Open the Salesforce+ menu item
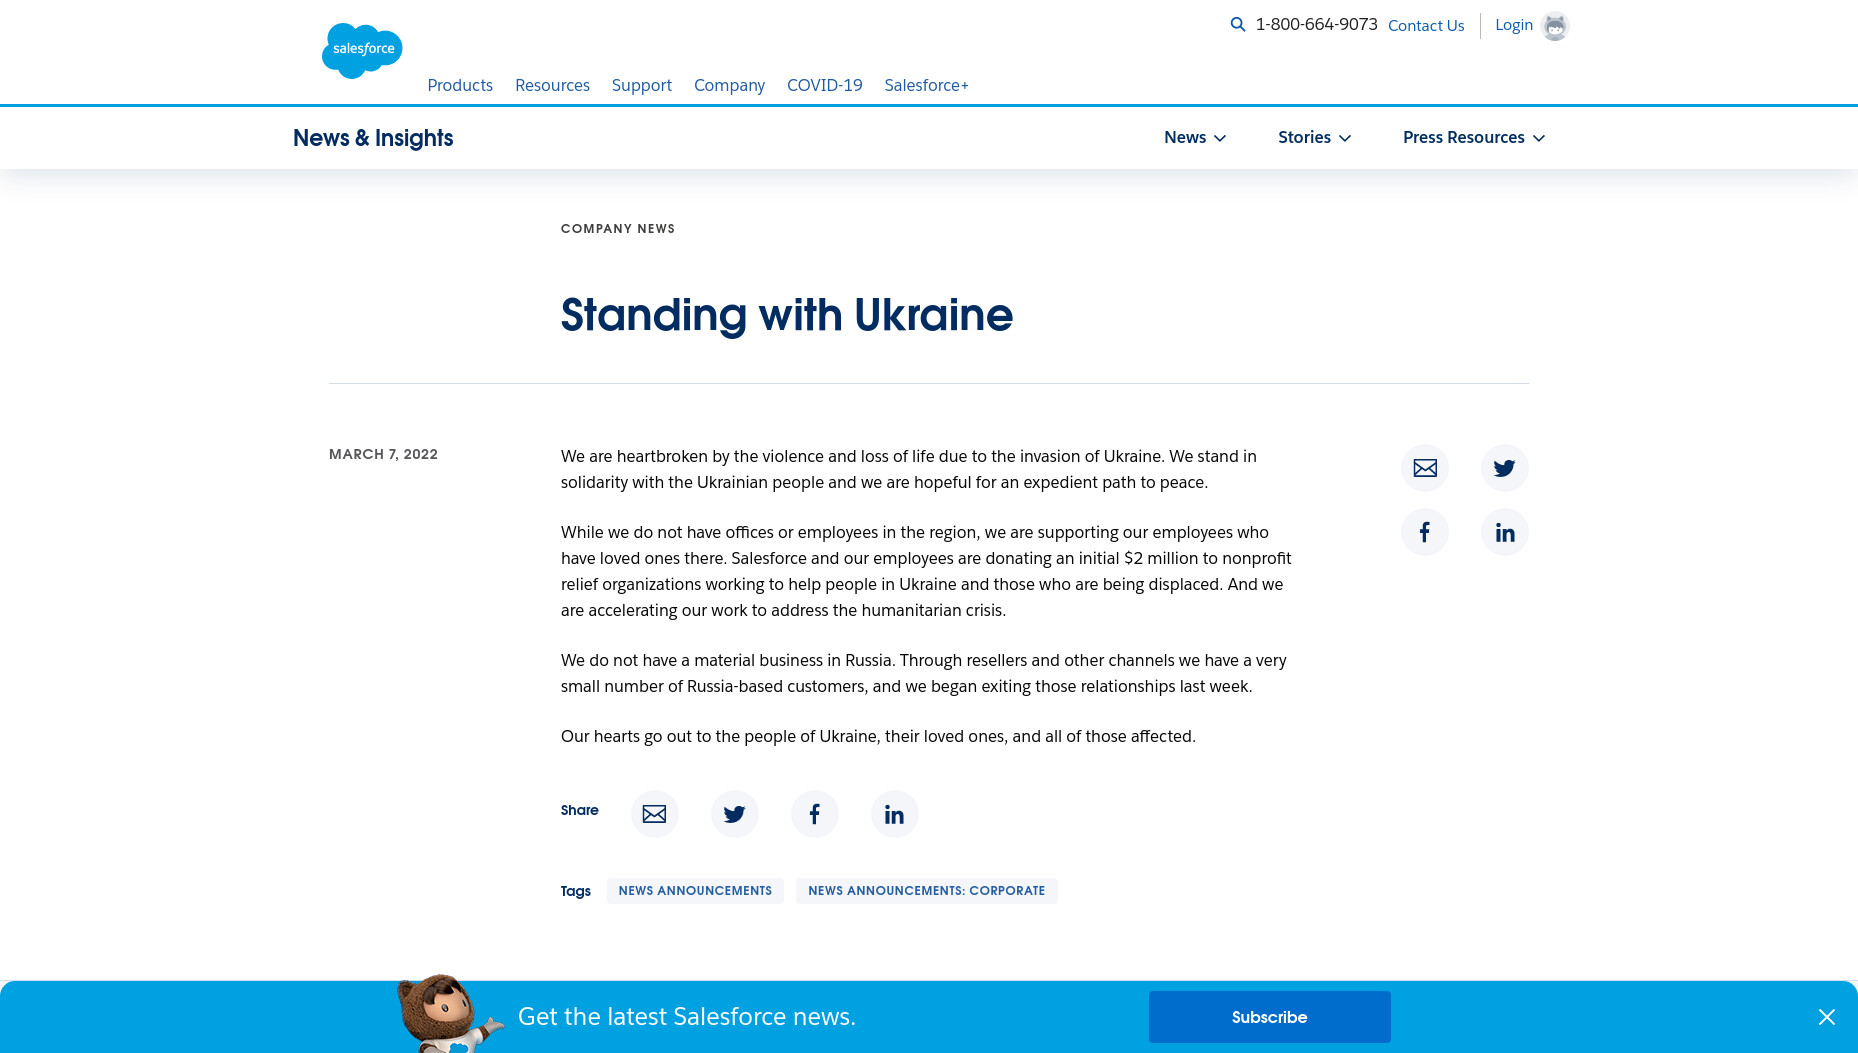Viewport: 1858px width, 1053px height. [x=927, y=86]
